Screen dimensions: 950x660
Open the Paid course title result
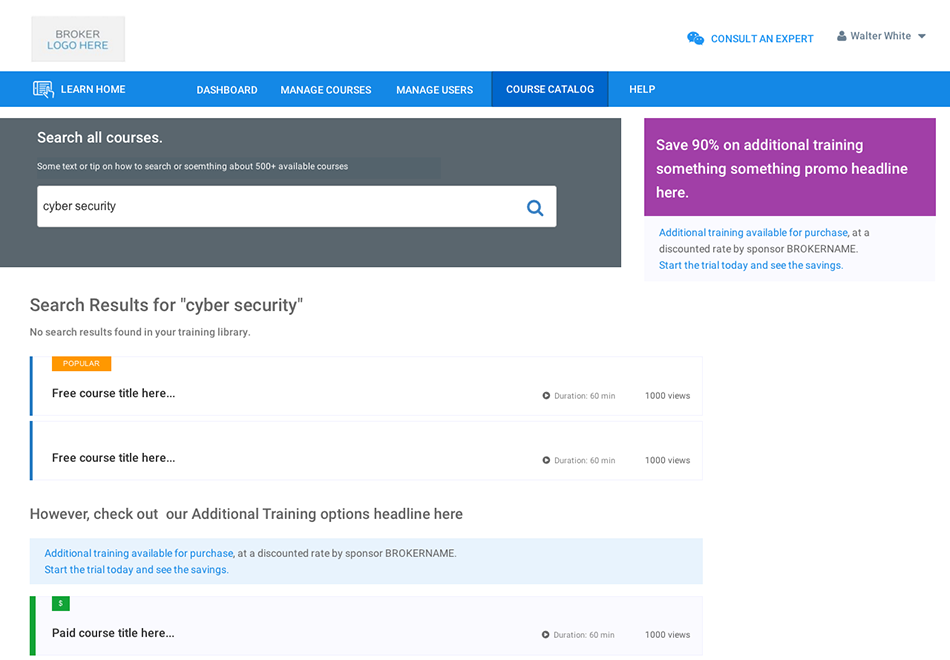(113, 633)
